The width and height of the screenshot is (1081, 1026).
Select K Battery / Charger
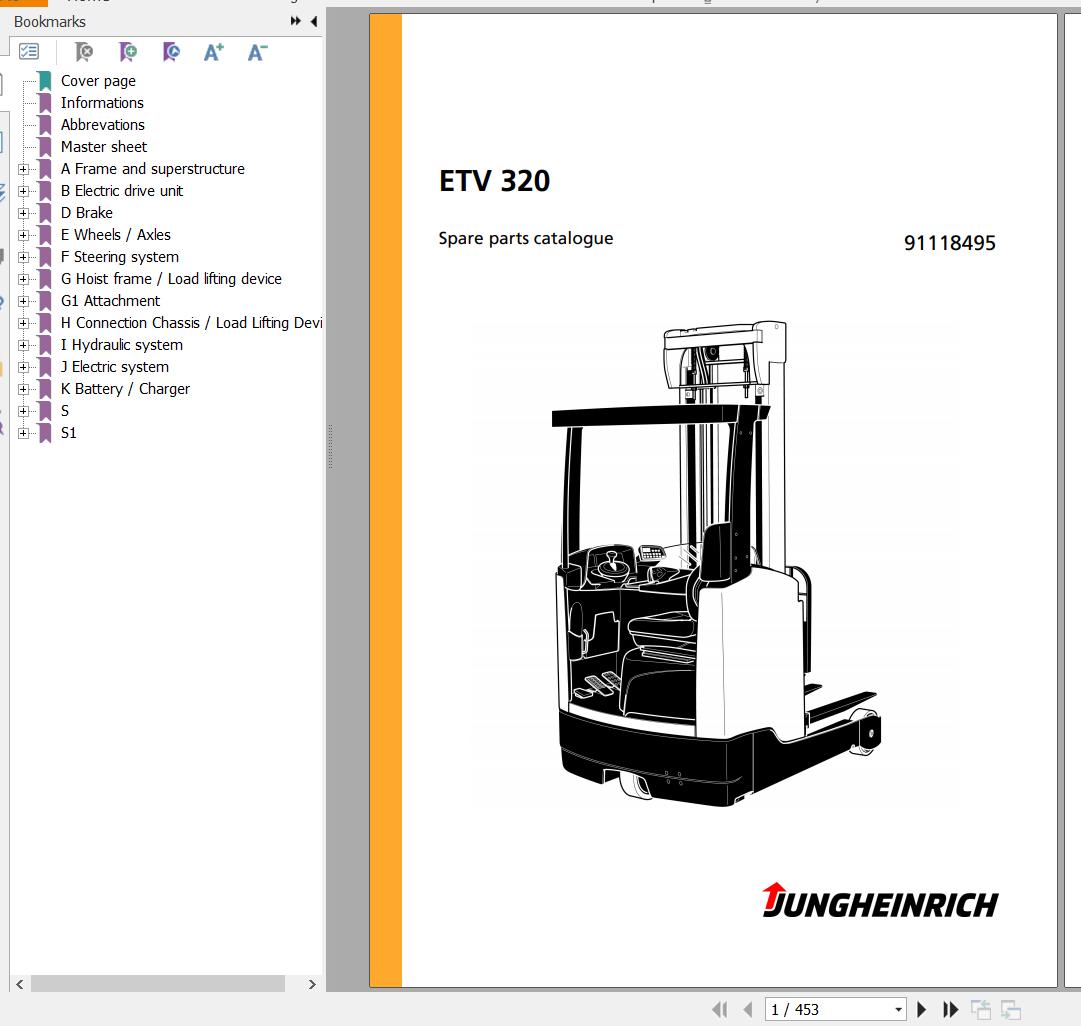click(x=125, y=390)
